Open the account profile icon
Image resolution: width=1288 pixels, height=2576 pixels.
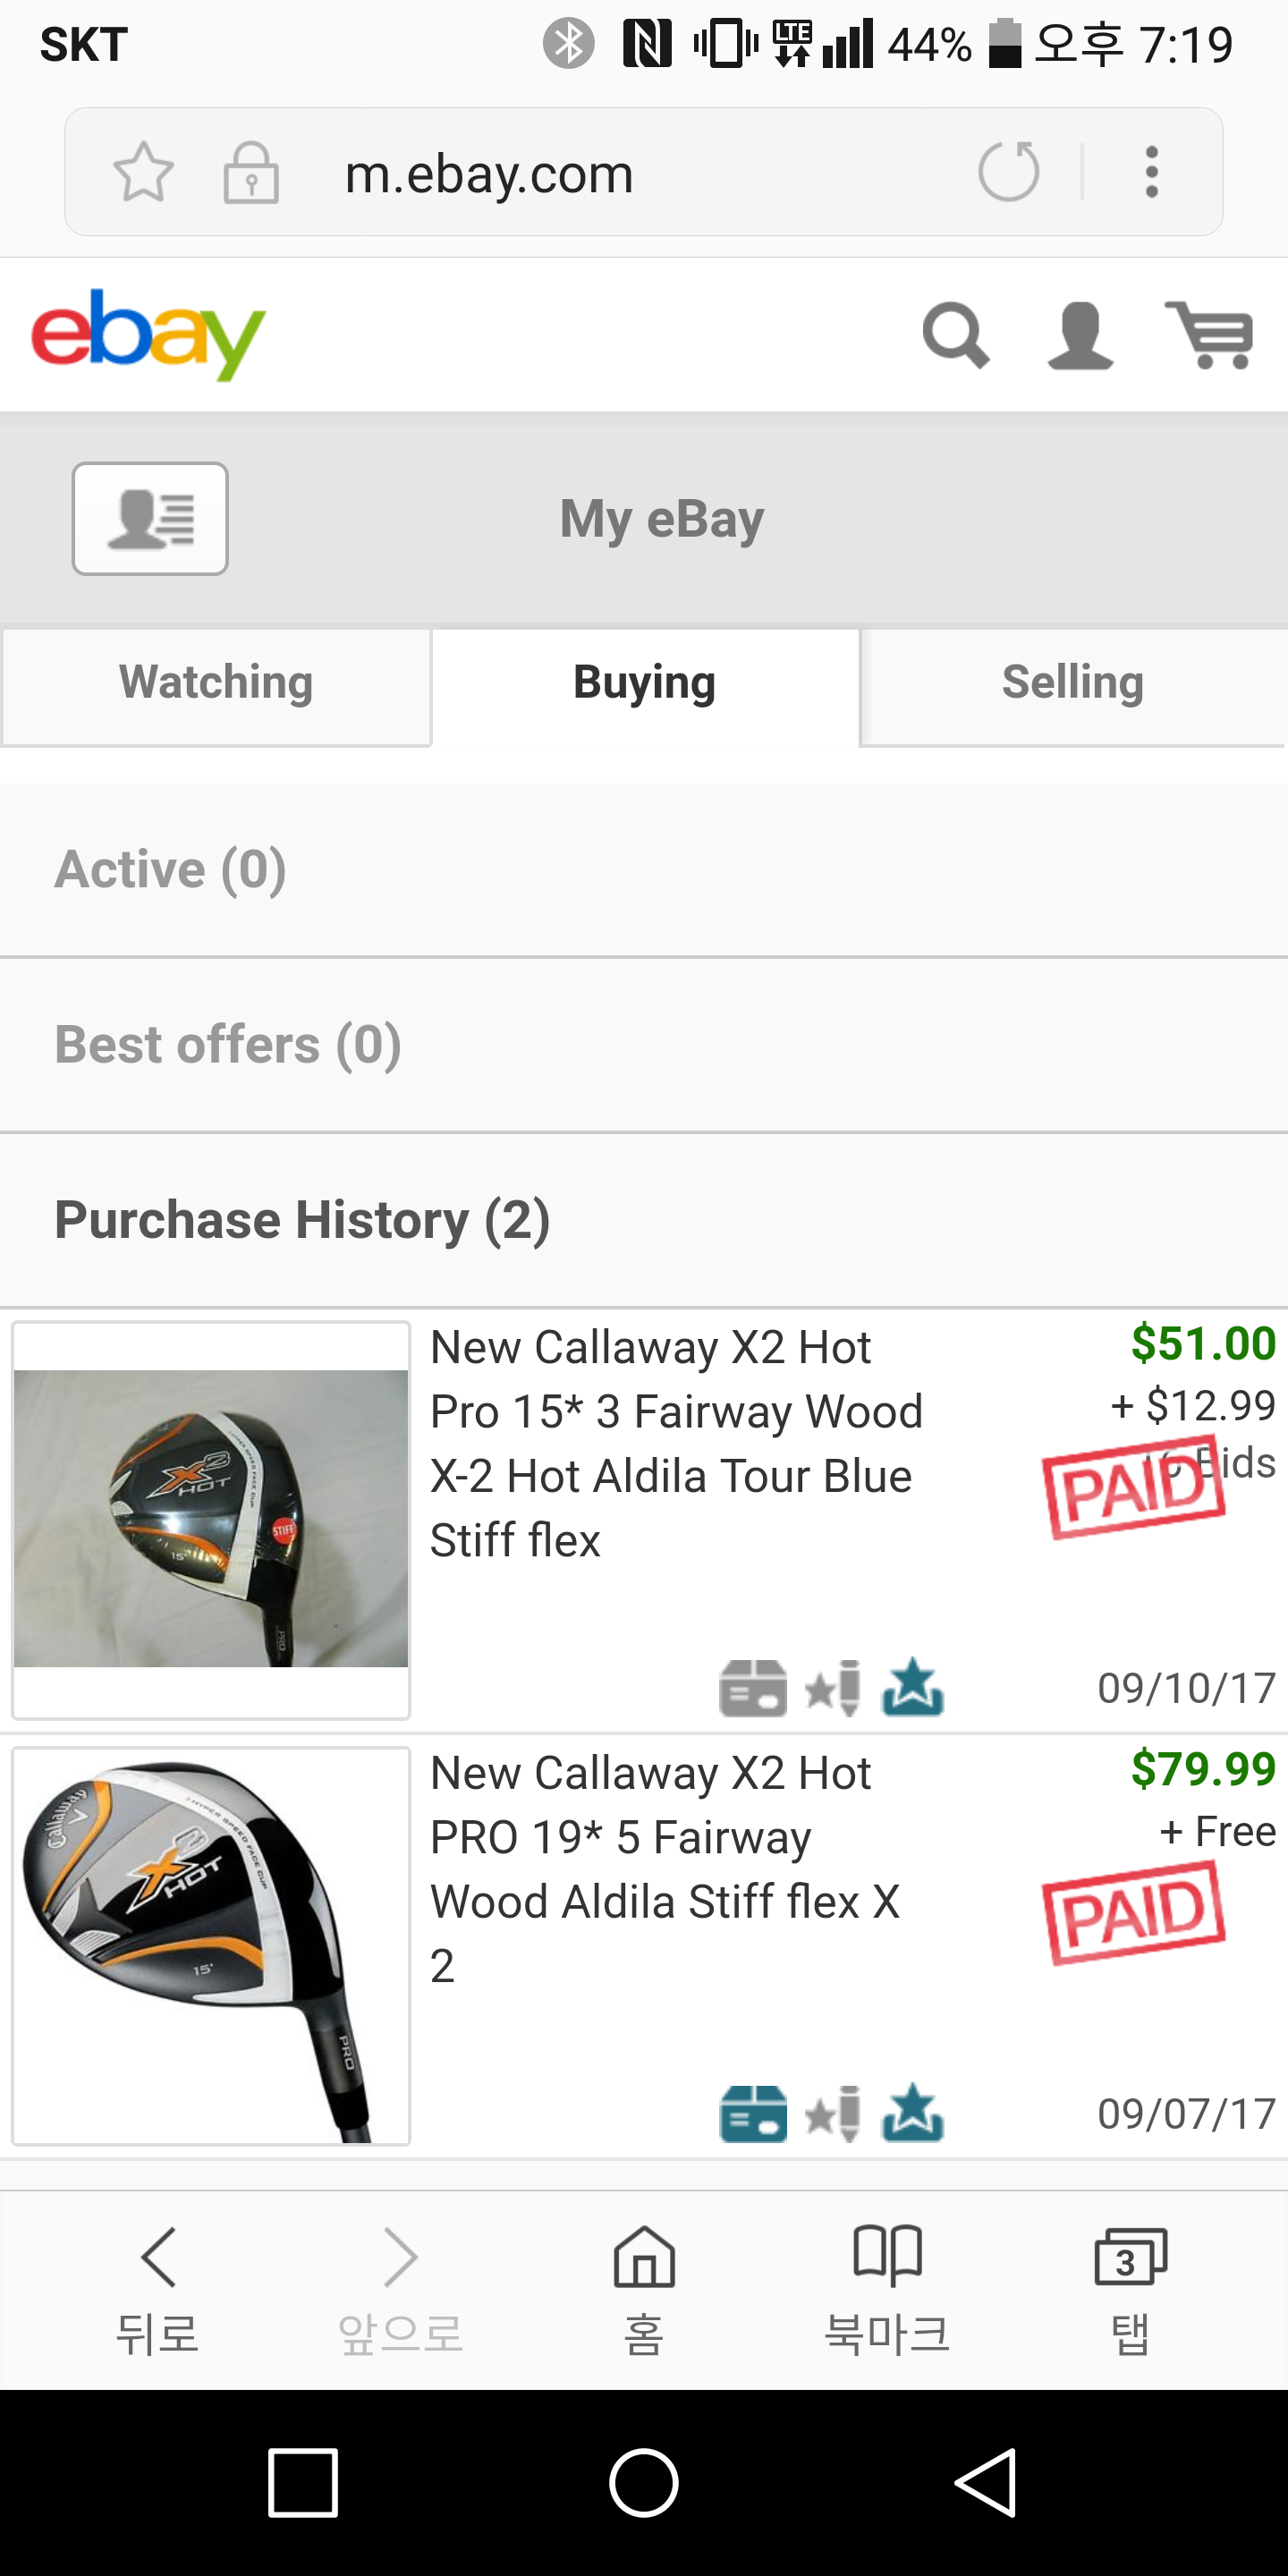[1080, 335]
